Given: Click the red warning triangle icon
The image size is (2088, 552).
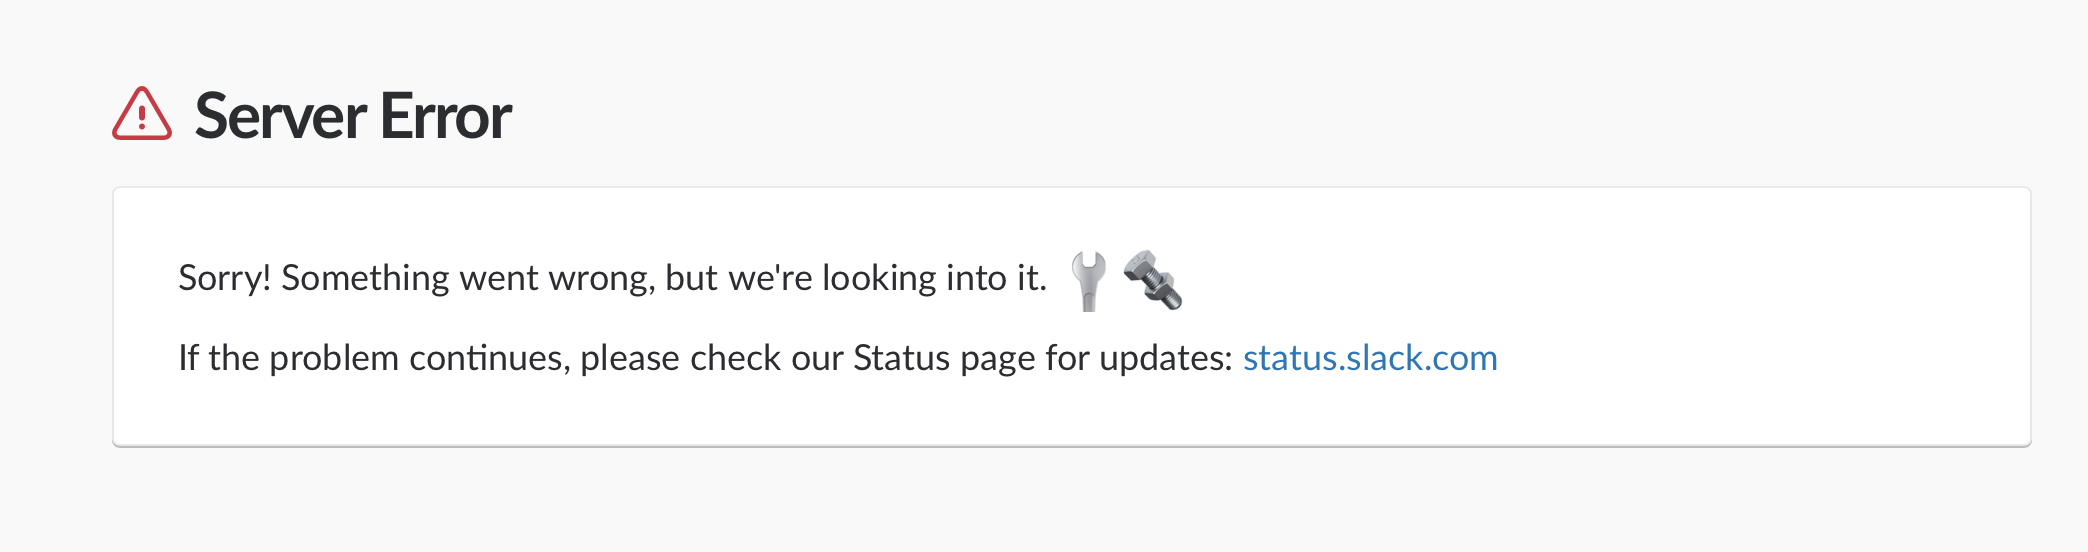Looking at the screenshot, I should (x=142, y=115).
